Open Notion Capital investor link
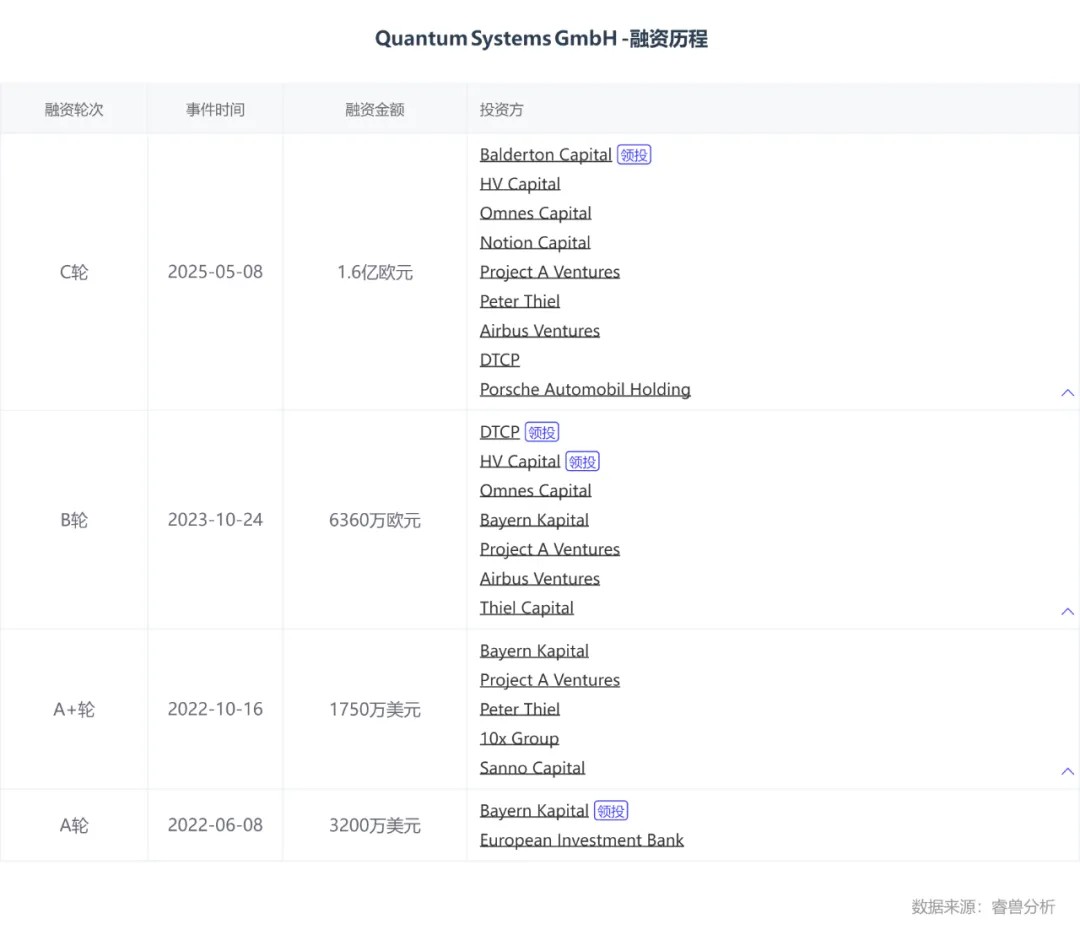Viewport: 1080px width, 951px height. (534, 242)
